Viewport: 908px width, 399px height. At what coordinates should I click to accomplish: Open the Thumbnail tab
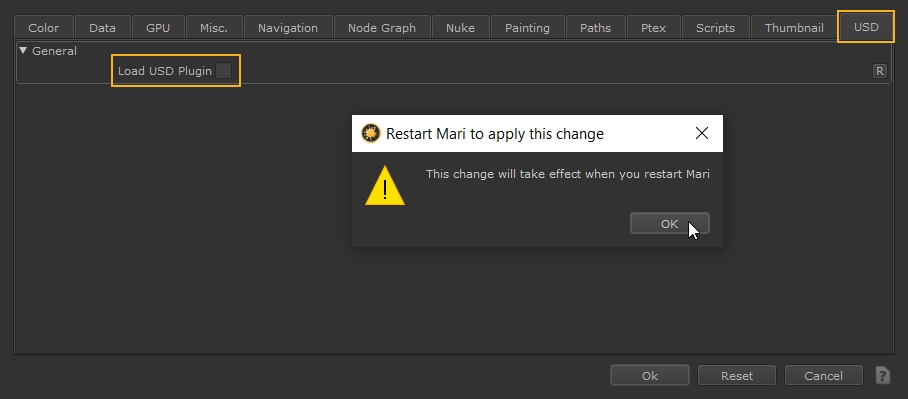click(x=794, y=28)
